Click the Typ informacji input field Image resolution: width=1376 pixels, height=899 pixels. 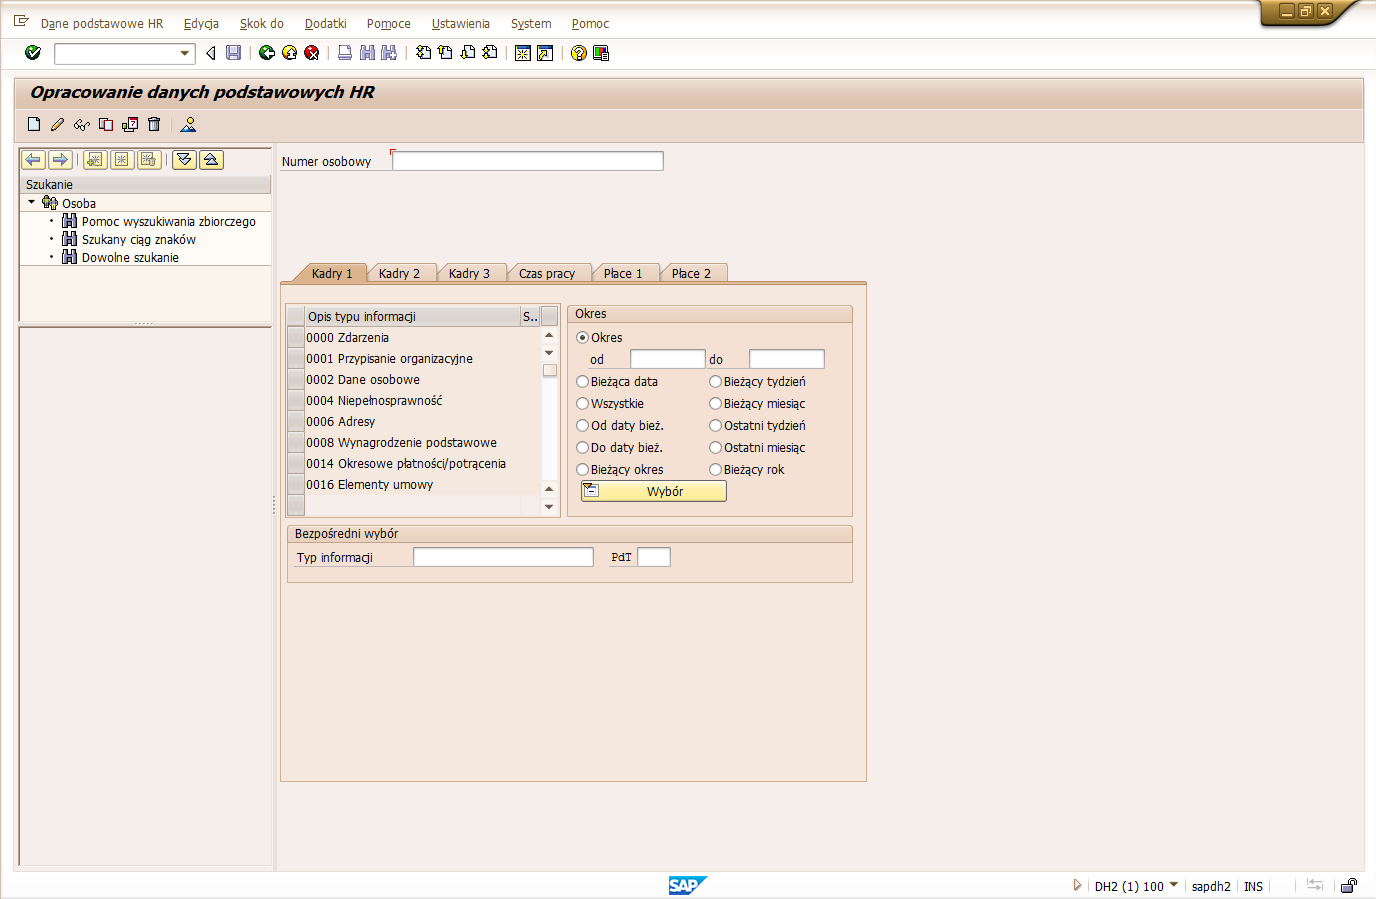503,557
